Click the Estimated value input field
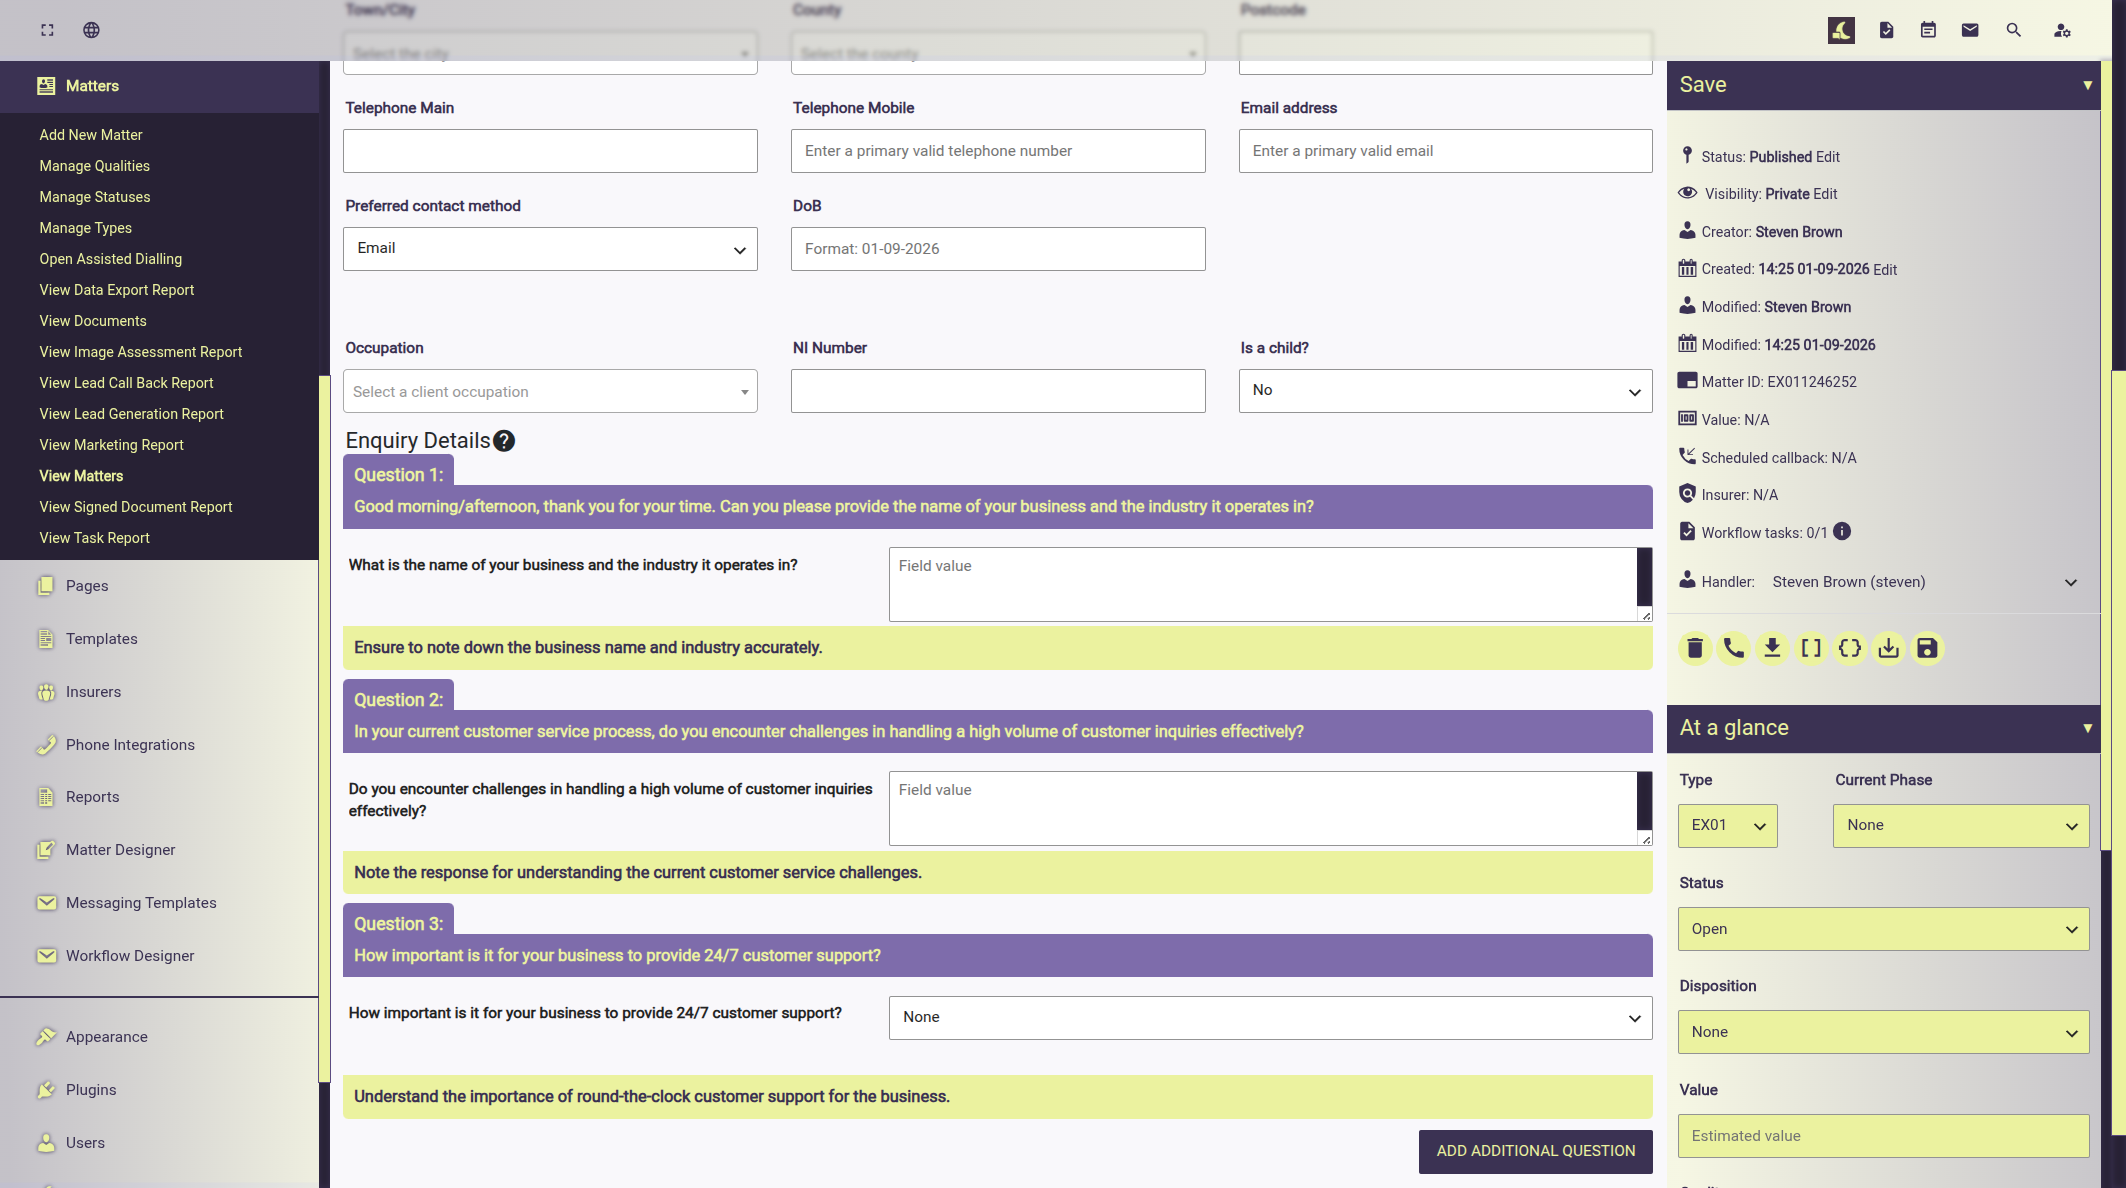This screenshot has height=1188, width=2126. (x=1884, y=1136)
